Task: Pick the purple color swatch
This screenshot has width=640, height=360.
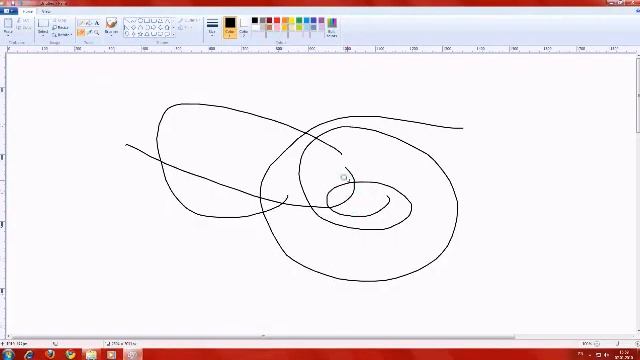Action: pos(321,20)
